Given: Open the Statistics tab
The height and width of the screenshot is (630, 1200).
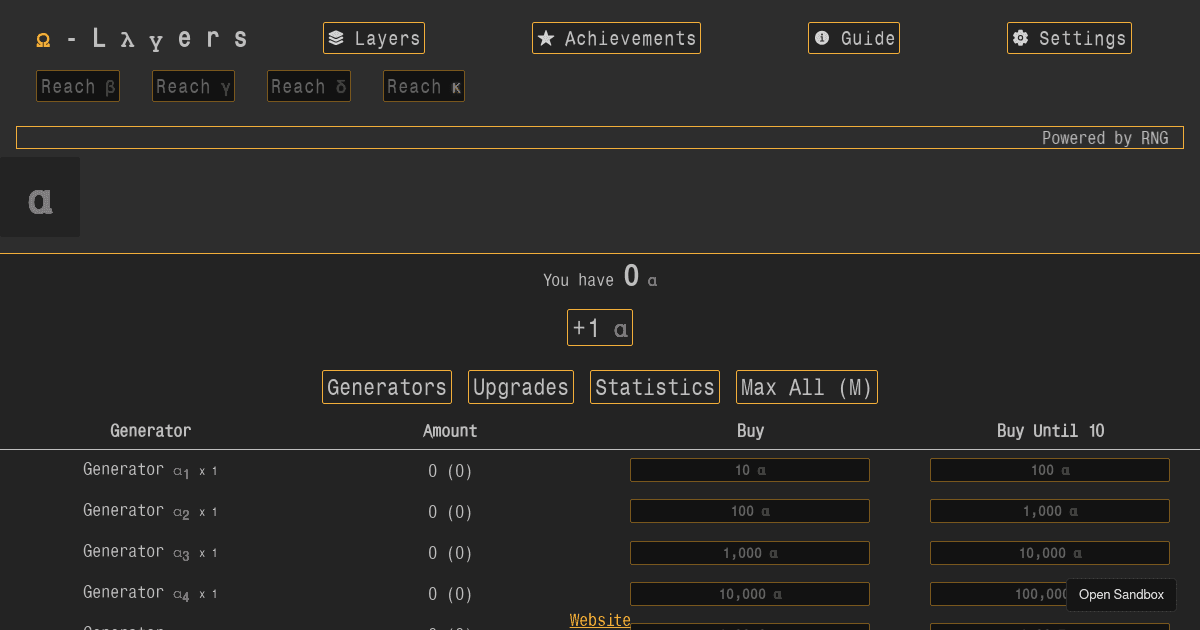Looking at the screenshot, I should (654, 387).
